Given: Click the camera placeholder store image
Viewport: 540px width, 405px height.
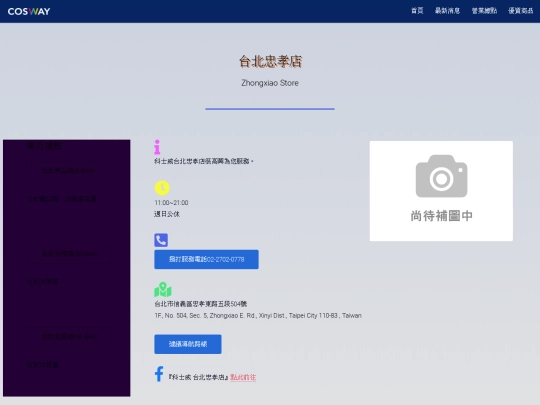Looking at the screenshot, I should (x=441, y=191).
